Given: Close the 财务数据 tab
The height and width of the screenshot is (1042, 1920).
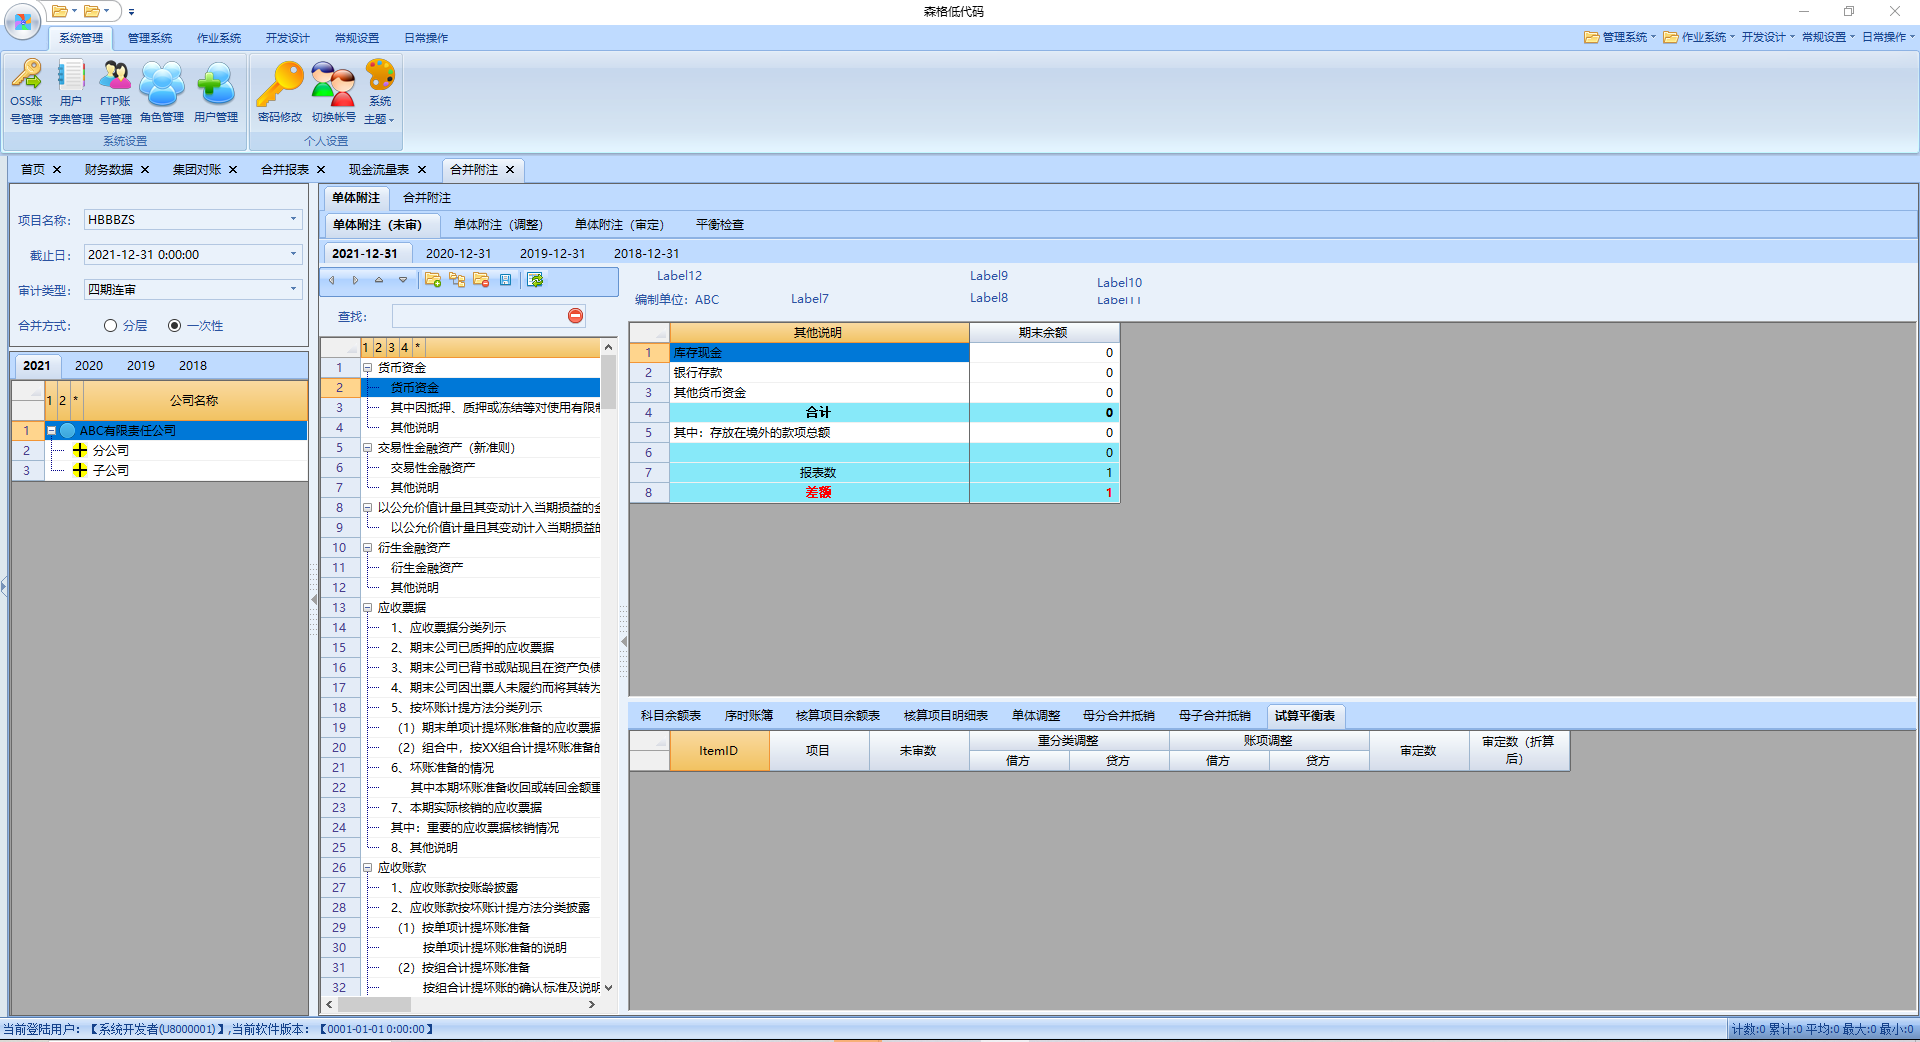Looking at the screenshot, I should point(145,170).
